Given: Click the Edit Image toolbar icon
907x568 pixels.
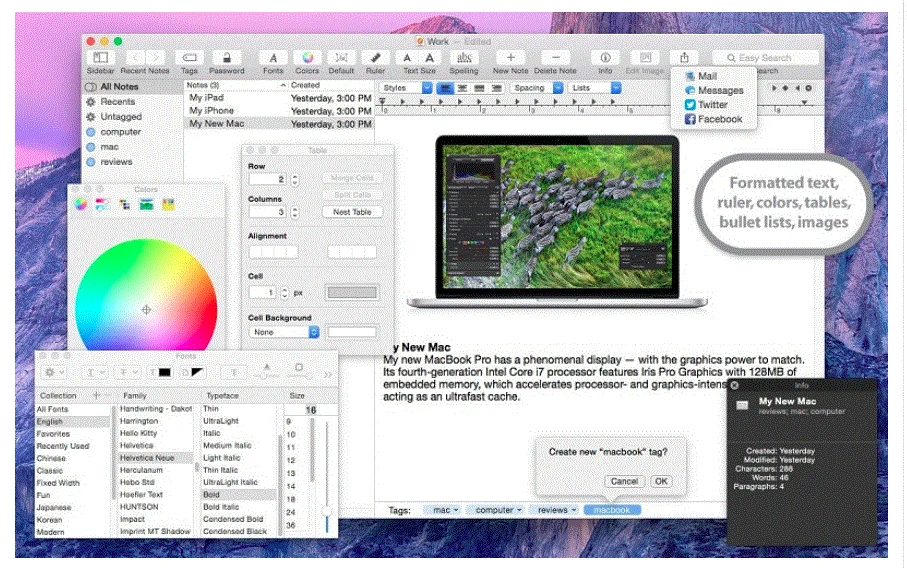Looking at the screenshot, I should pos(645,57).
